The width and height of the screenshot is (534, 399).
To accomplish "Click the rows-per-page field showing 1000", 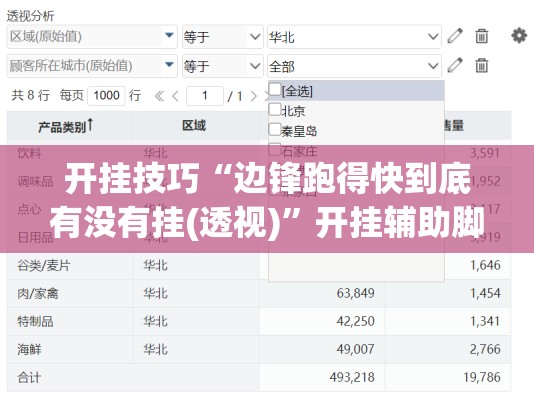I will (x=106, y=96).
